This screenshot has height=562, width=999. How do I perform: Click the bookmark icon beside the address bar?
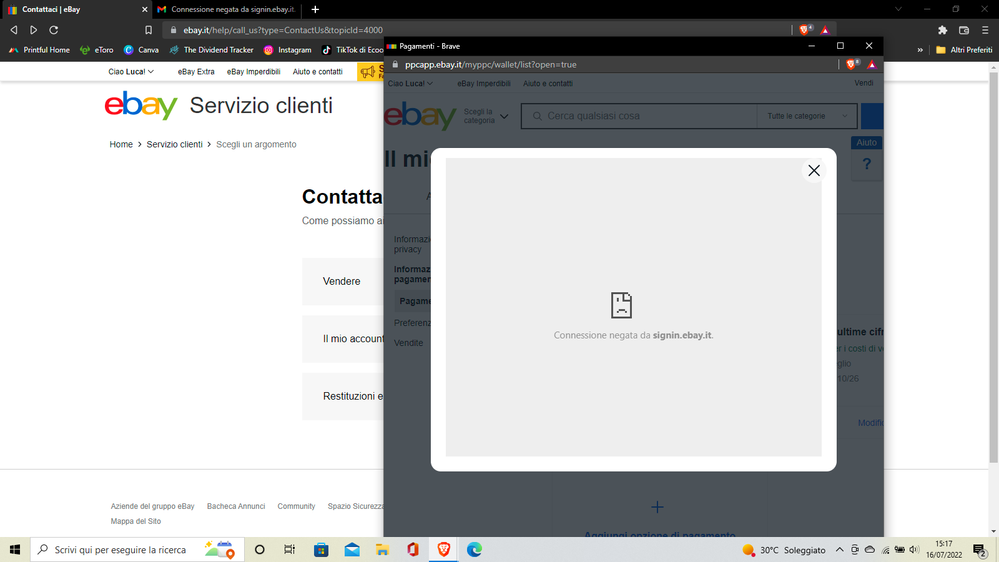point(149,30)
